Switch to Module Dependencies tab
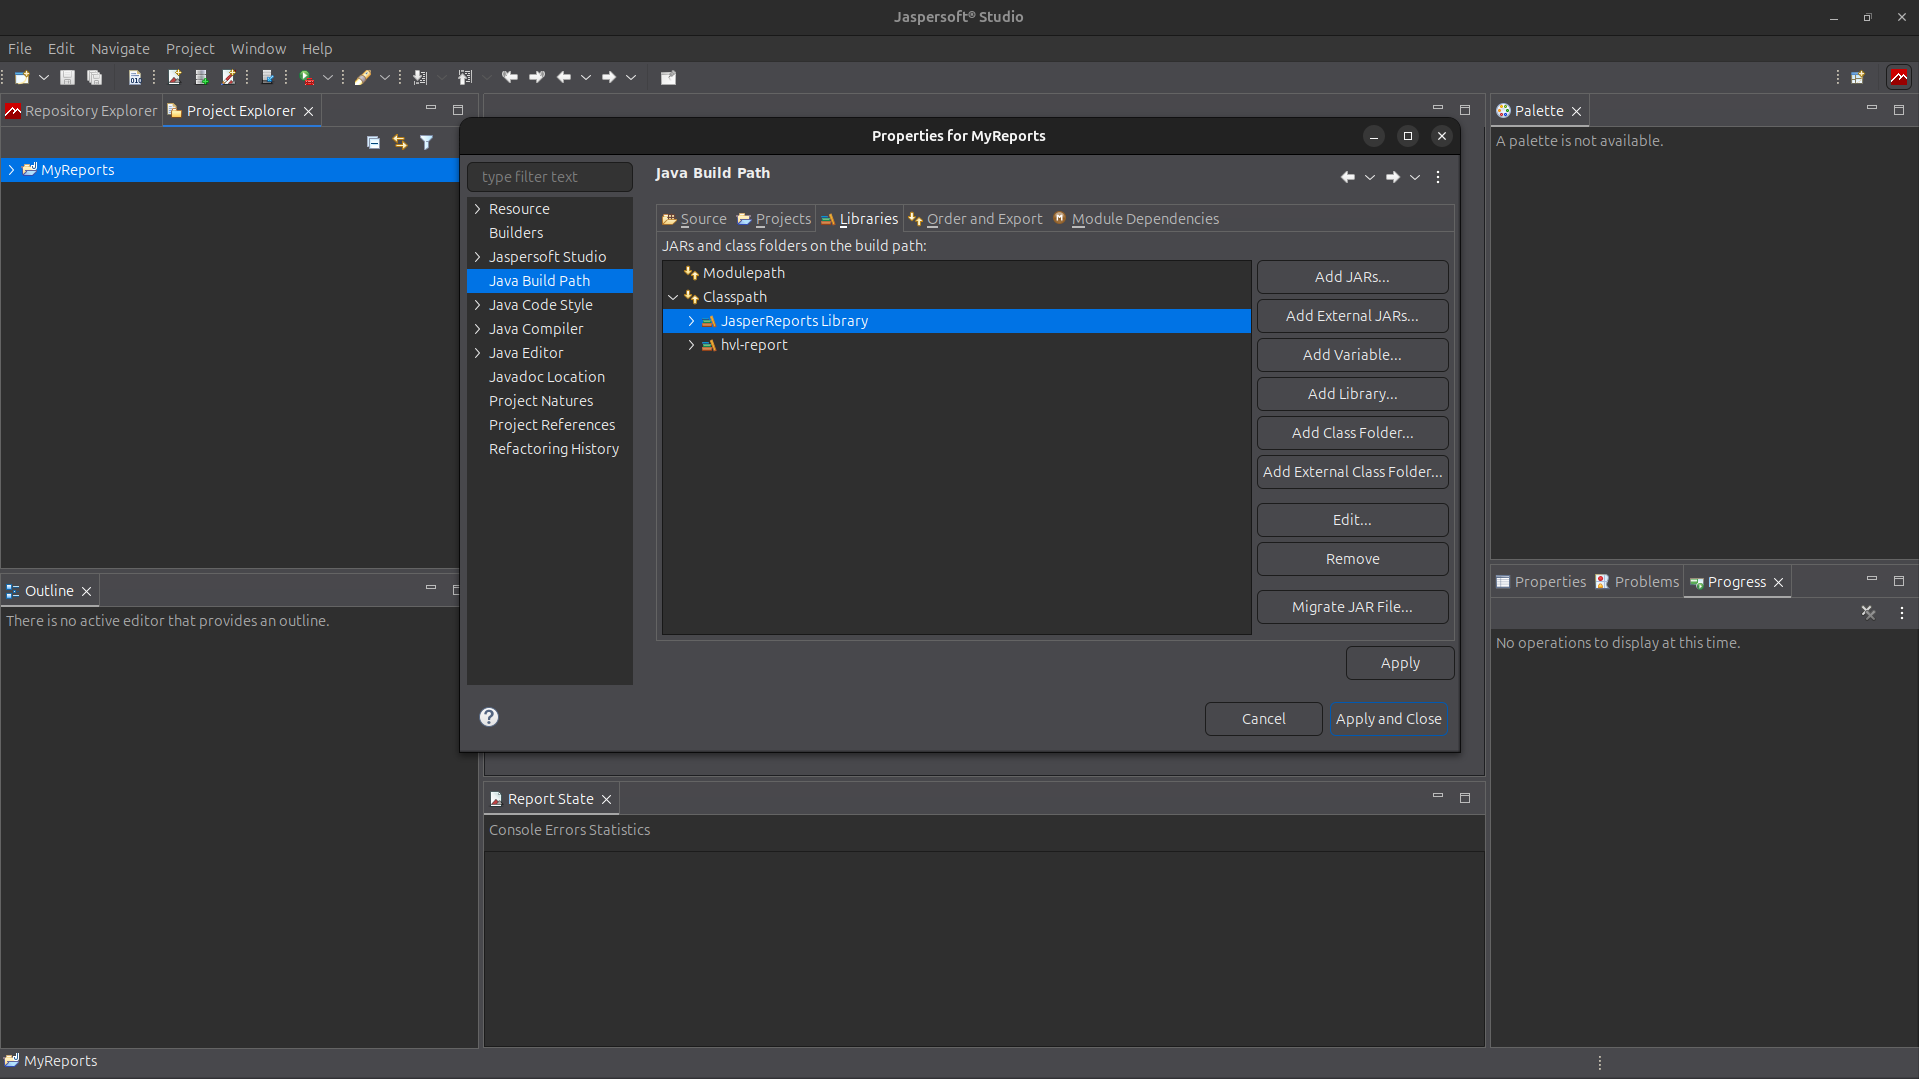Screen dimensions: 1919x1079 pyautogui.click(x=1136, y=219)
